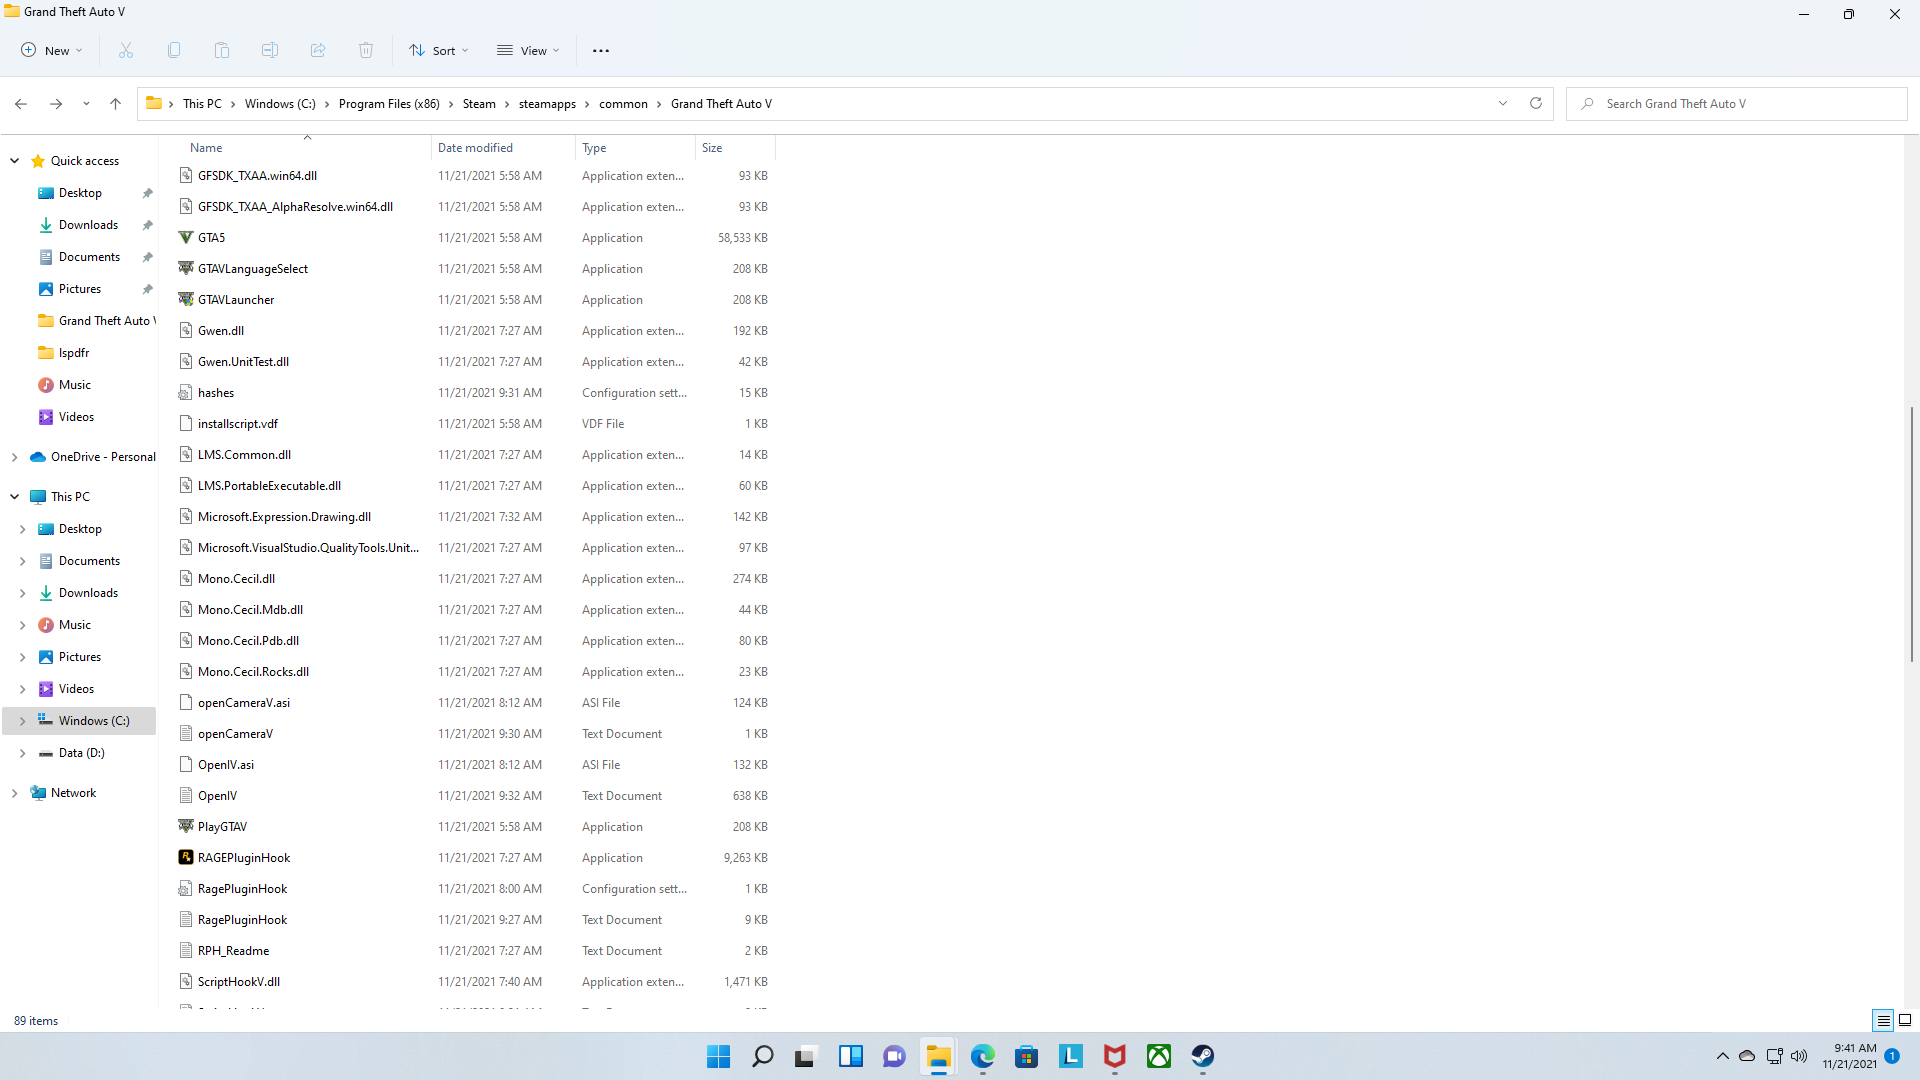Open the View menu
1920x1080 pixels.
(x=528, y=50)
